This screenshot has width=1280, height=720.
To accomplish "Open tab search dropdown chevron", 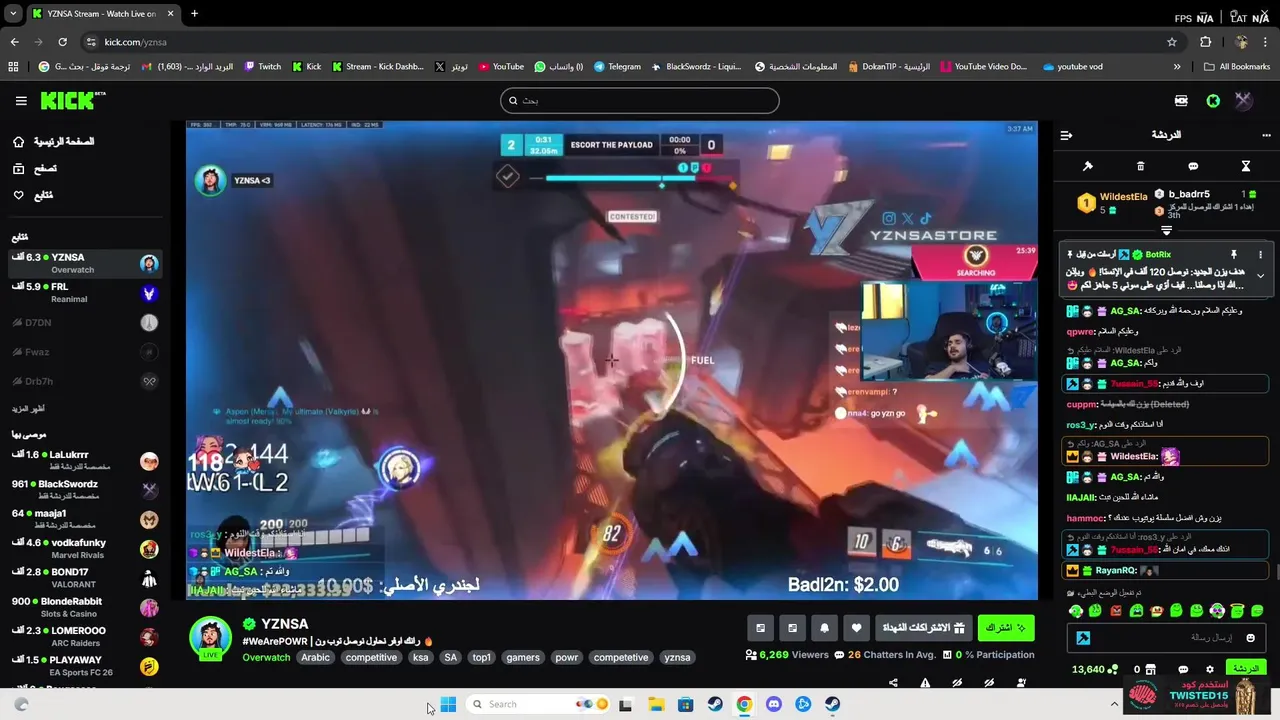I will pos(13,14).
